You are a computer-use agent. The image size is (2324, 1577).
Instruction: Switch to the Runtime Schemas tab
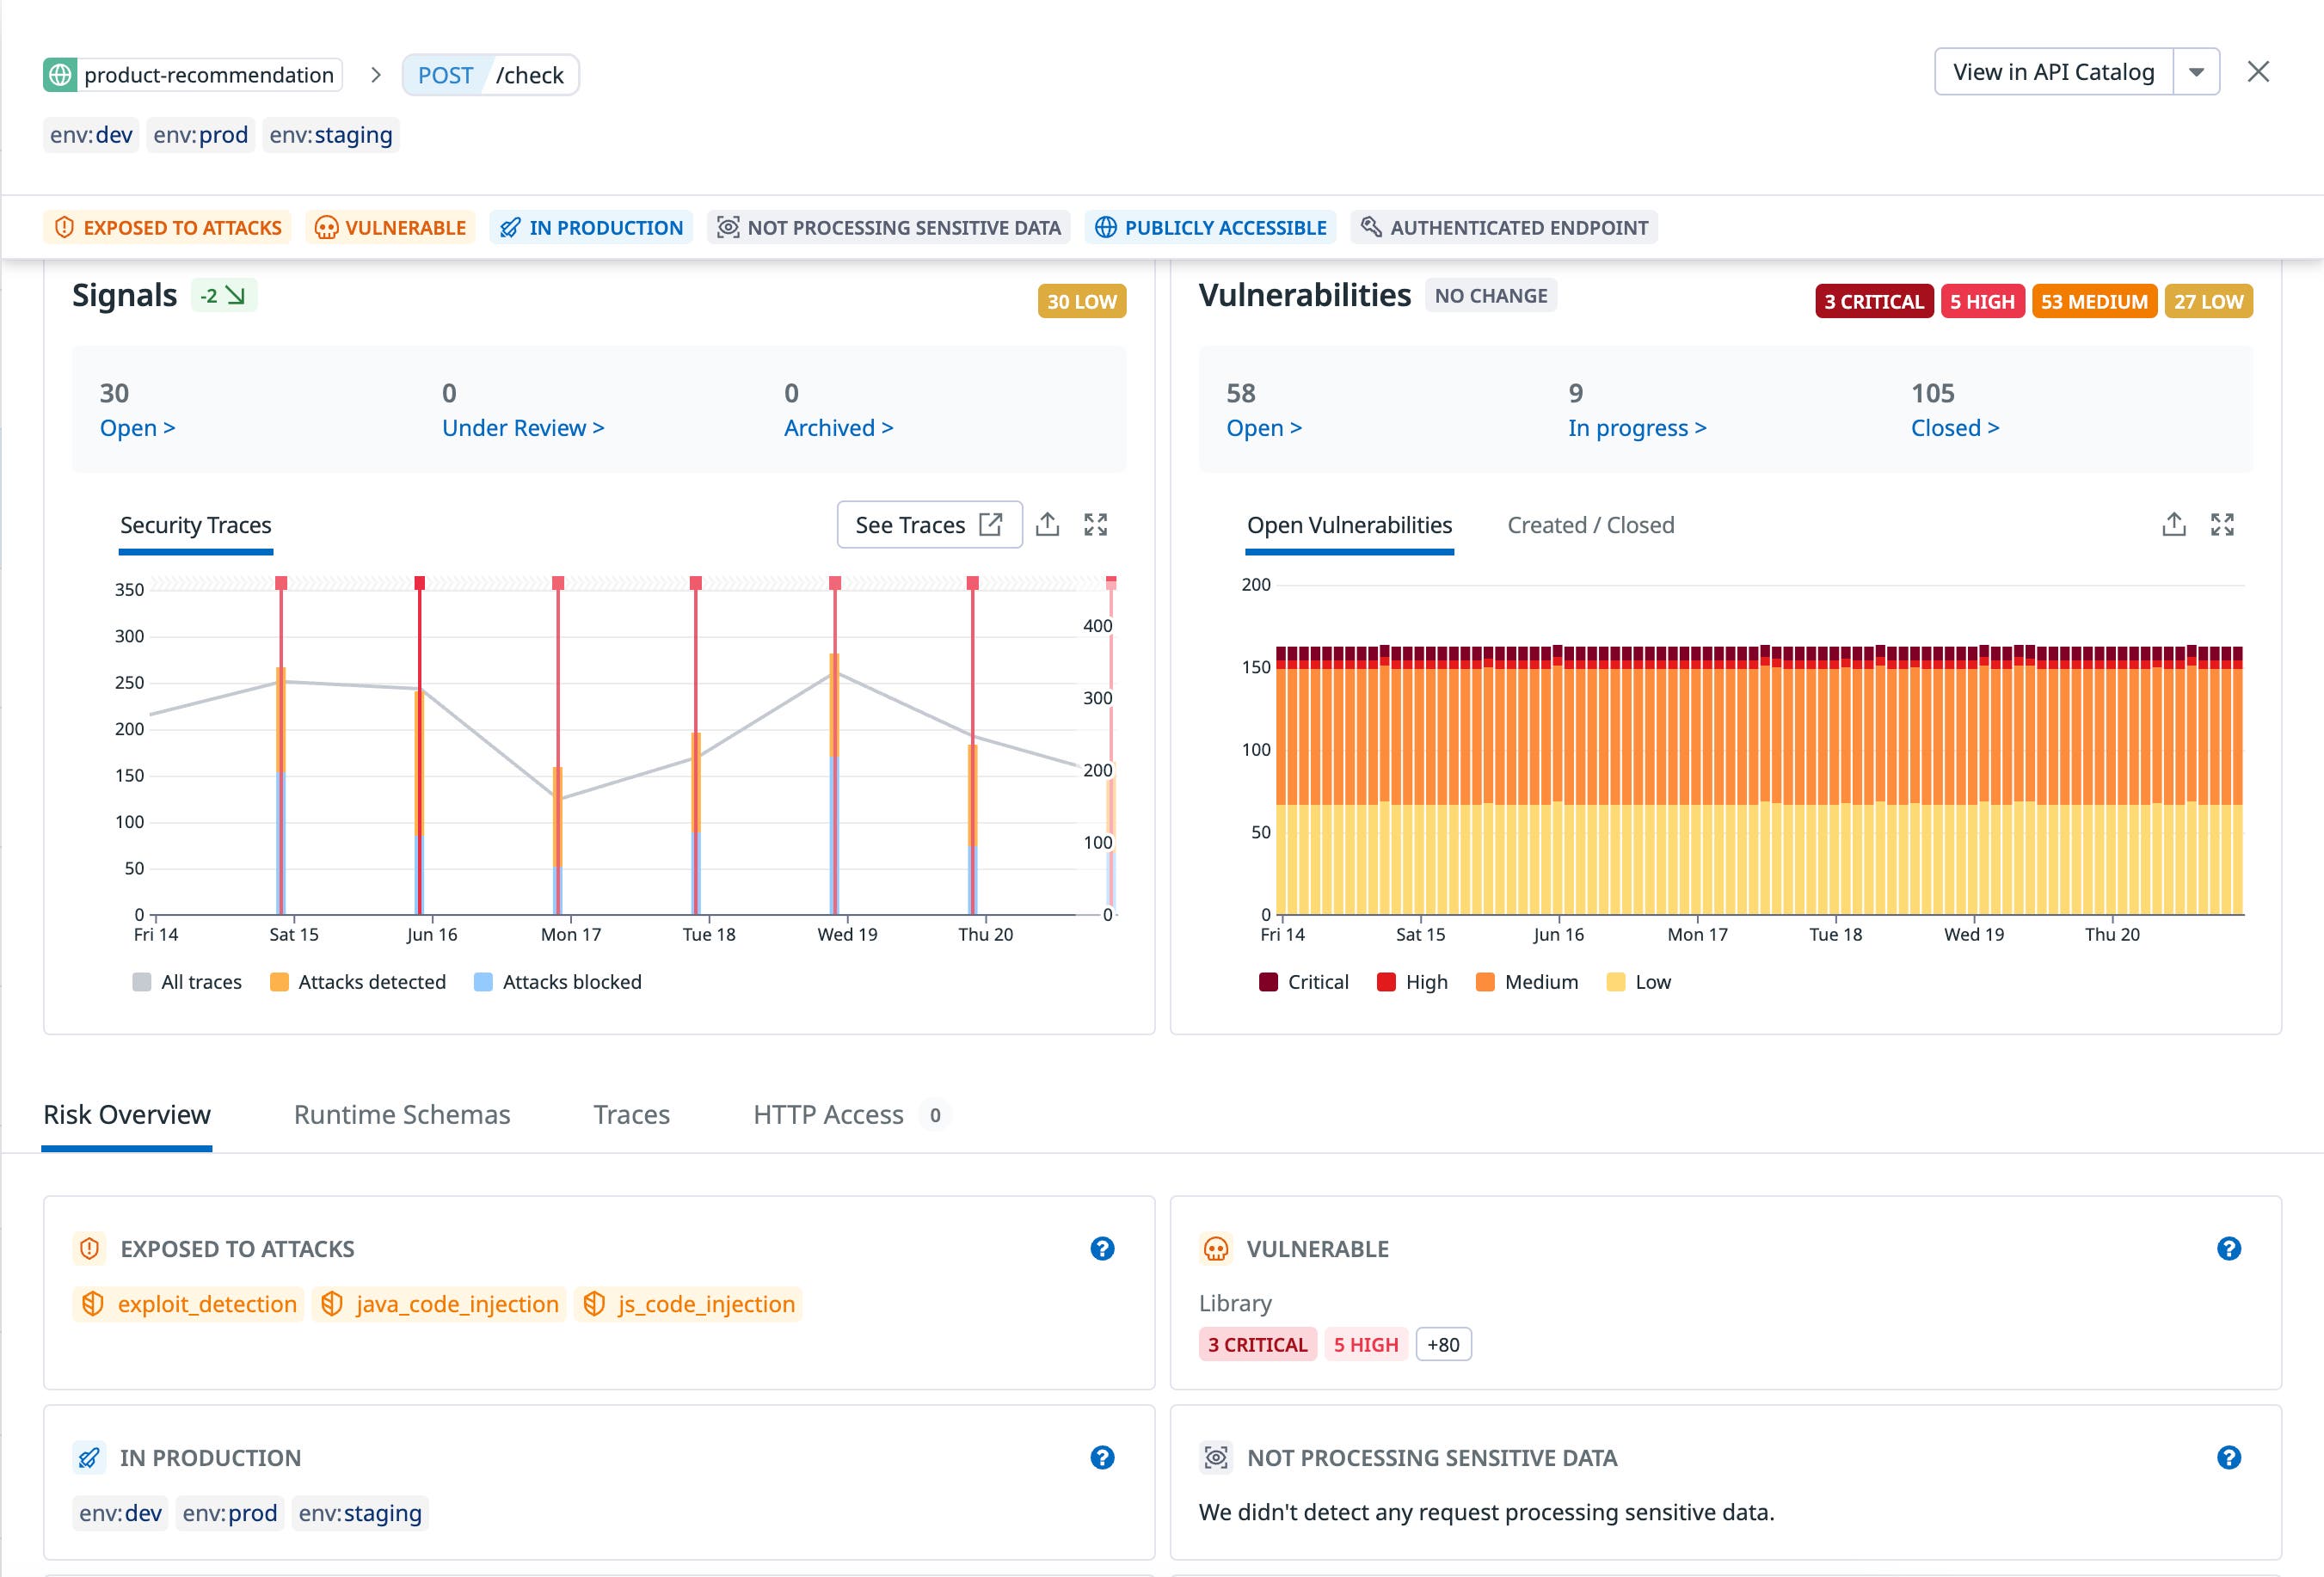[x=402, y=1114]
